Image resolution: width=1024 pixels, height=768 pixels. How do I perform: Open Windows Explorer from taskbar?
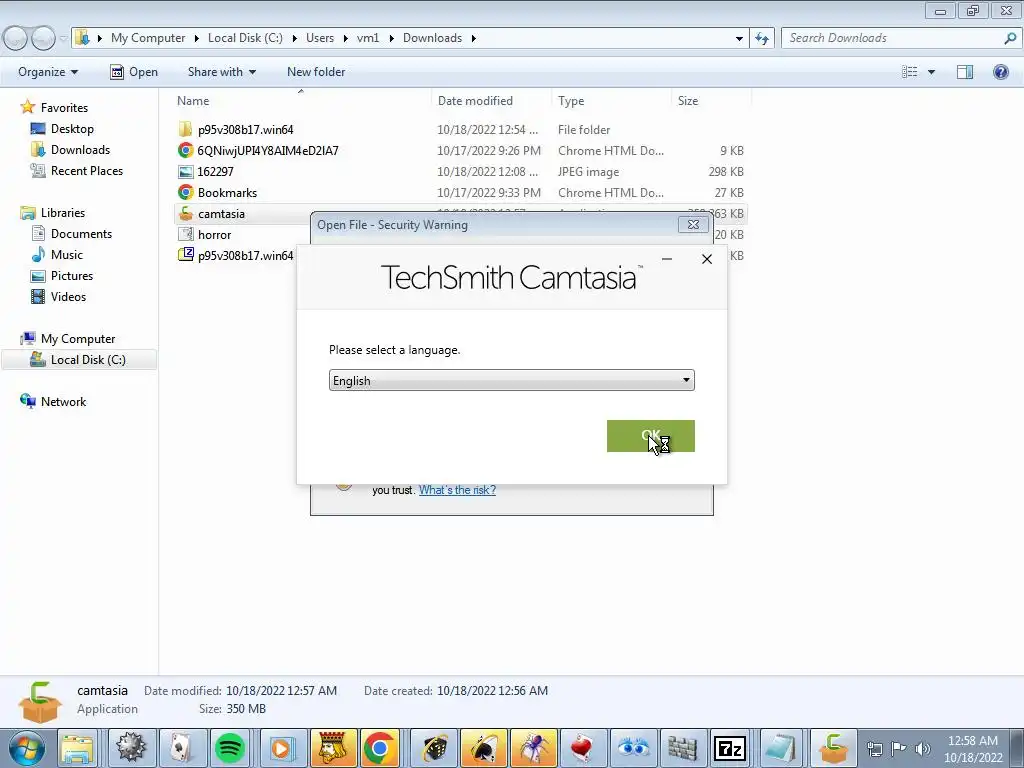(78, 748)
